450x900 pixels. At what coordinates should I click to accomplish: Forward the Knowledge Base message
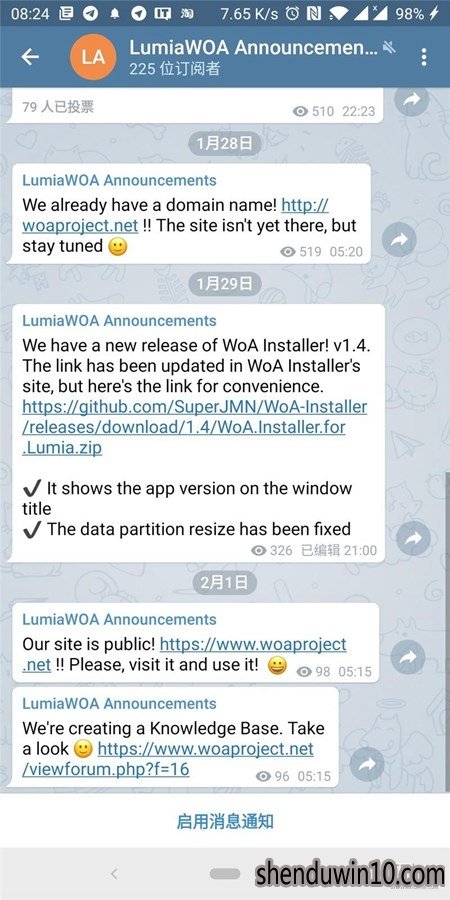pyautogui.click(x=367, y=764)
